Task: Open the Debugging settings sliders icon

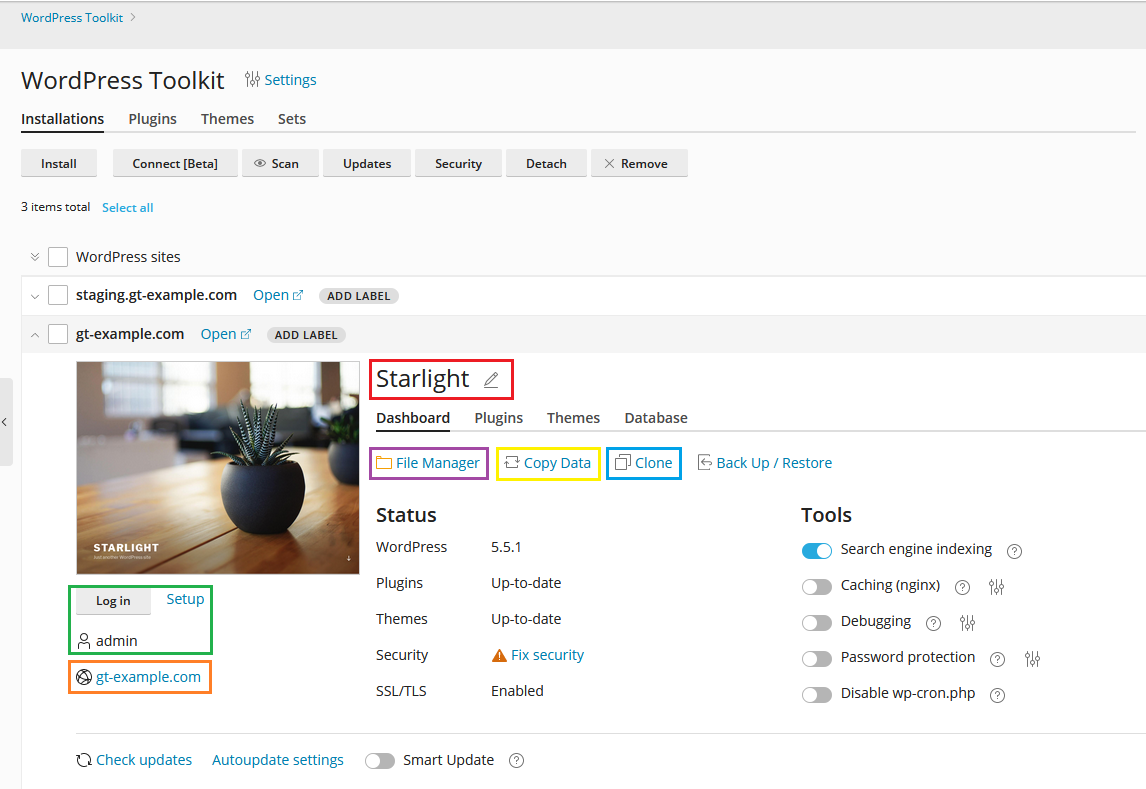Action: [x=967, y=622]
